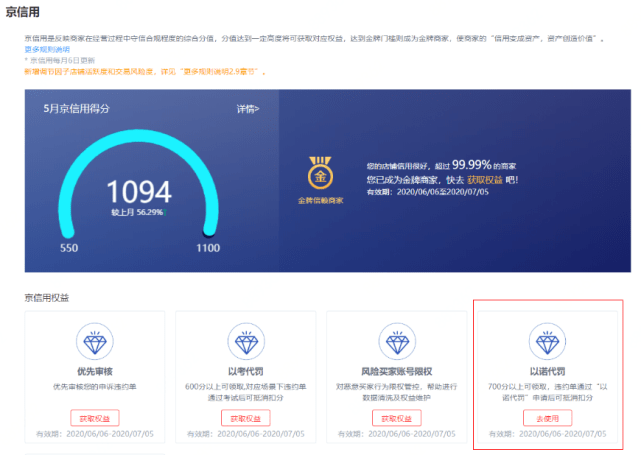Click the diamond icon above 以考代罚
This screenshot has height=455, width=641.
246,341
